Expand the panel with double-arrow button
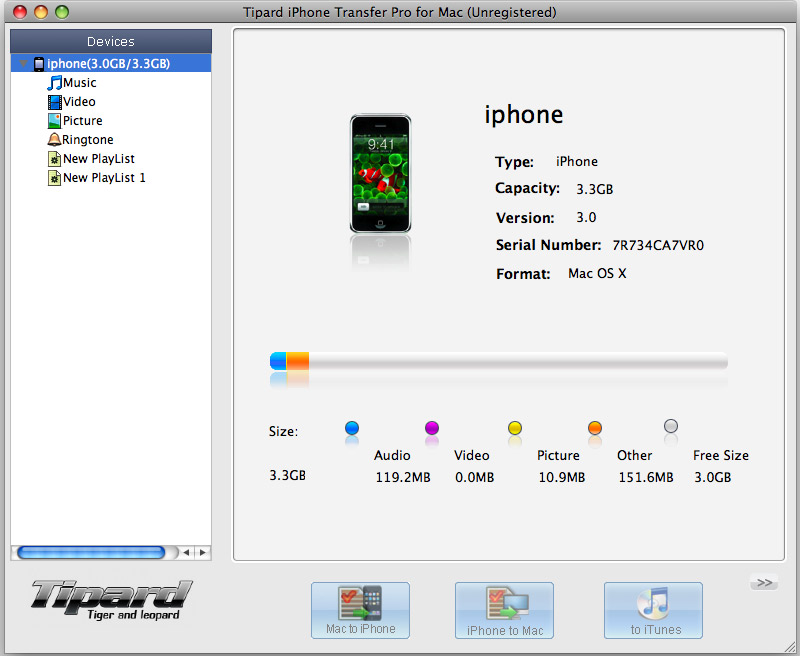800x656 pixels. [763, 583]
